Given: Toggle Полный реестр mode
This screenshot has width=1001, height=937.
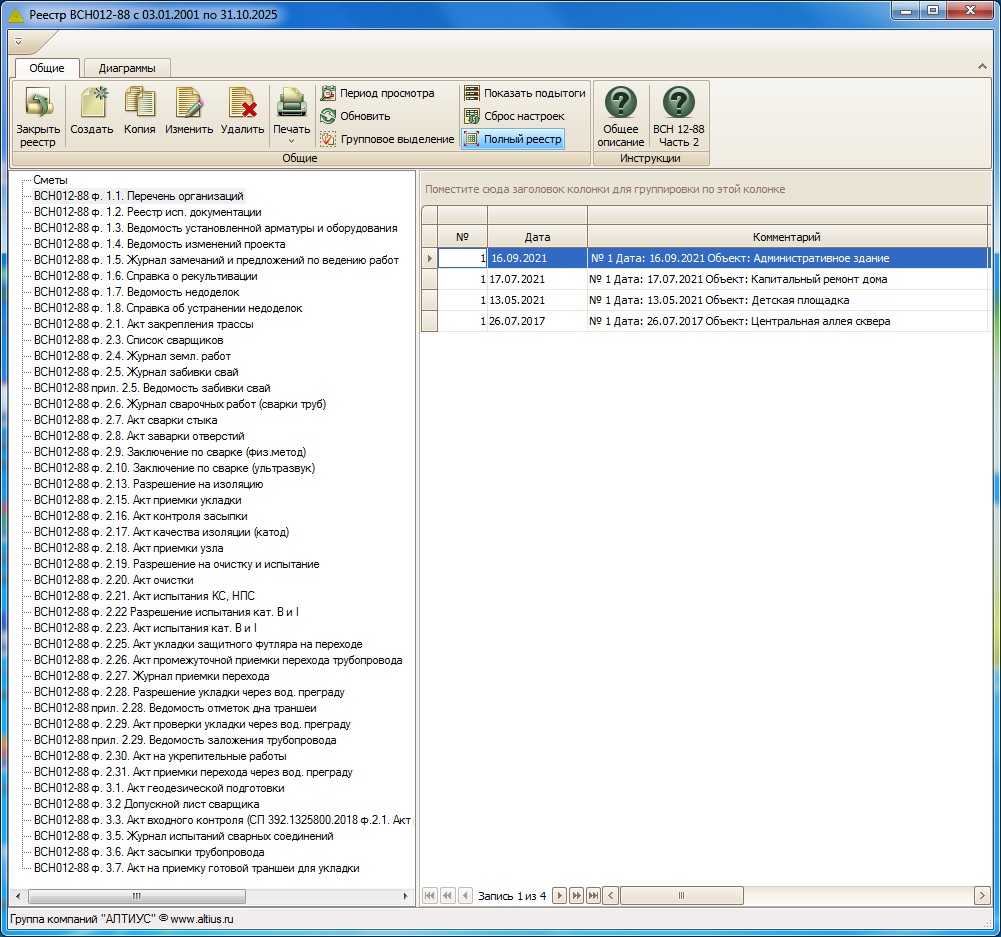Looking at the screenshot, I should [x=513, y=139].
